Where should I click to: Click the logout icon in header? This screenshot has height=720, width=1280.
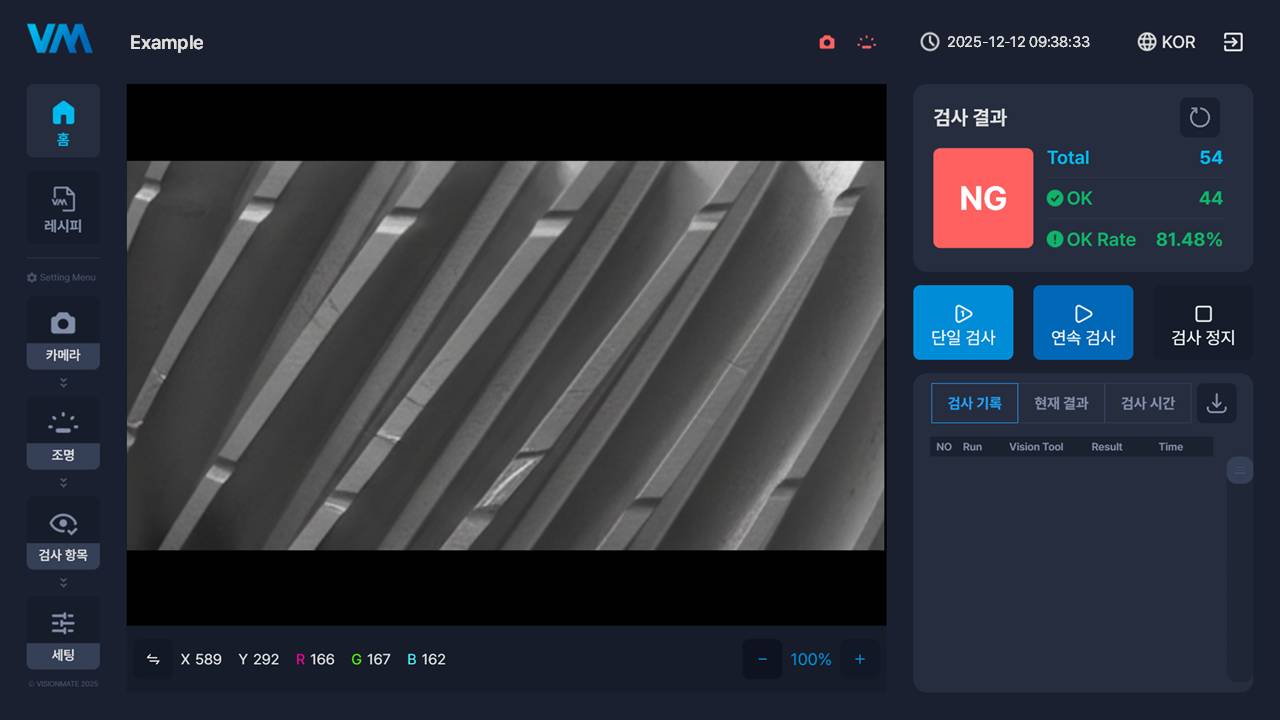tap(1233, 42)
